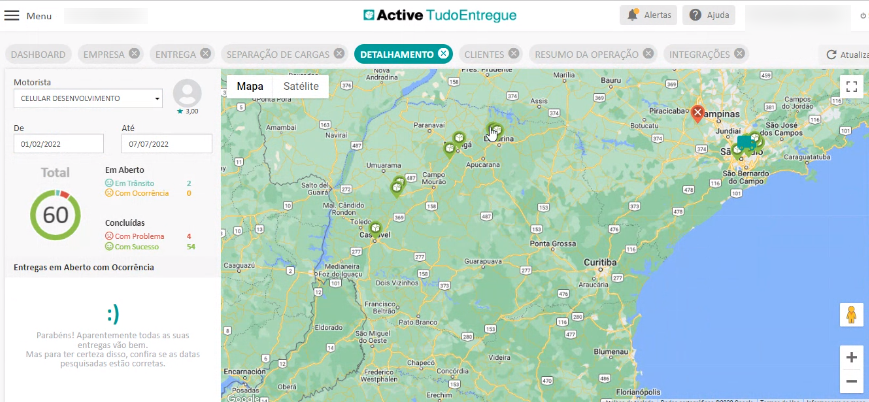Switch map to Mapa view
This screenshot has width=869, height=402.
(250, 87)
